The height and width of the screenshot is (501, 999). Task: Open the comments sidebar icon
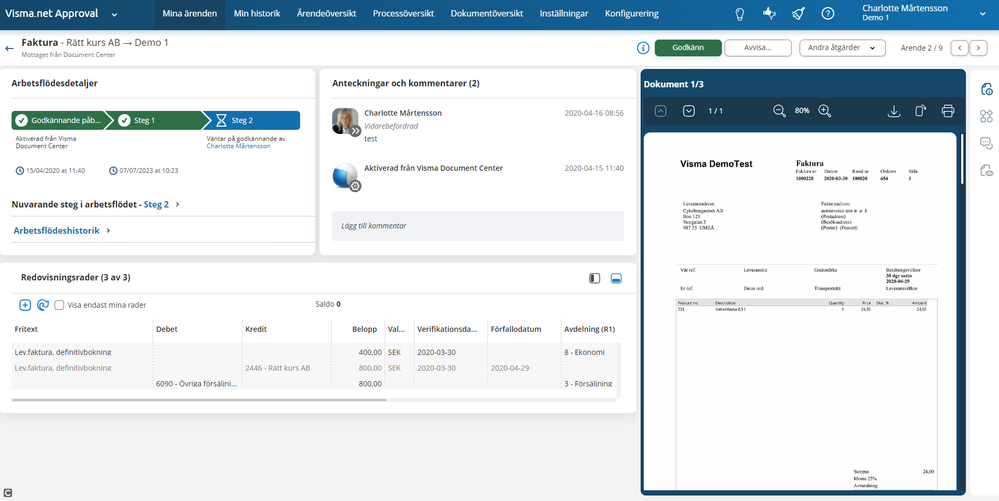tap(986, 143)
